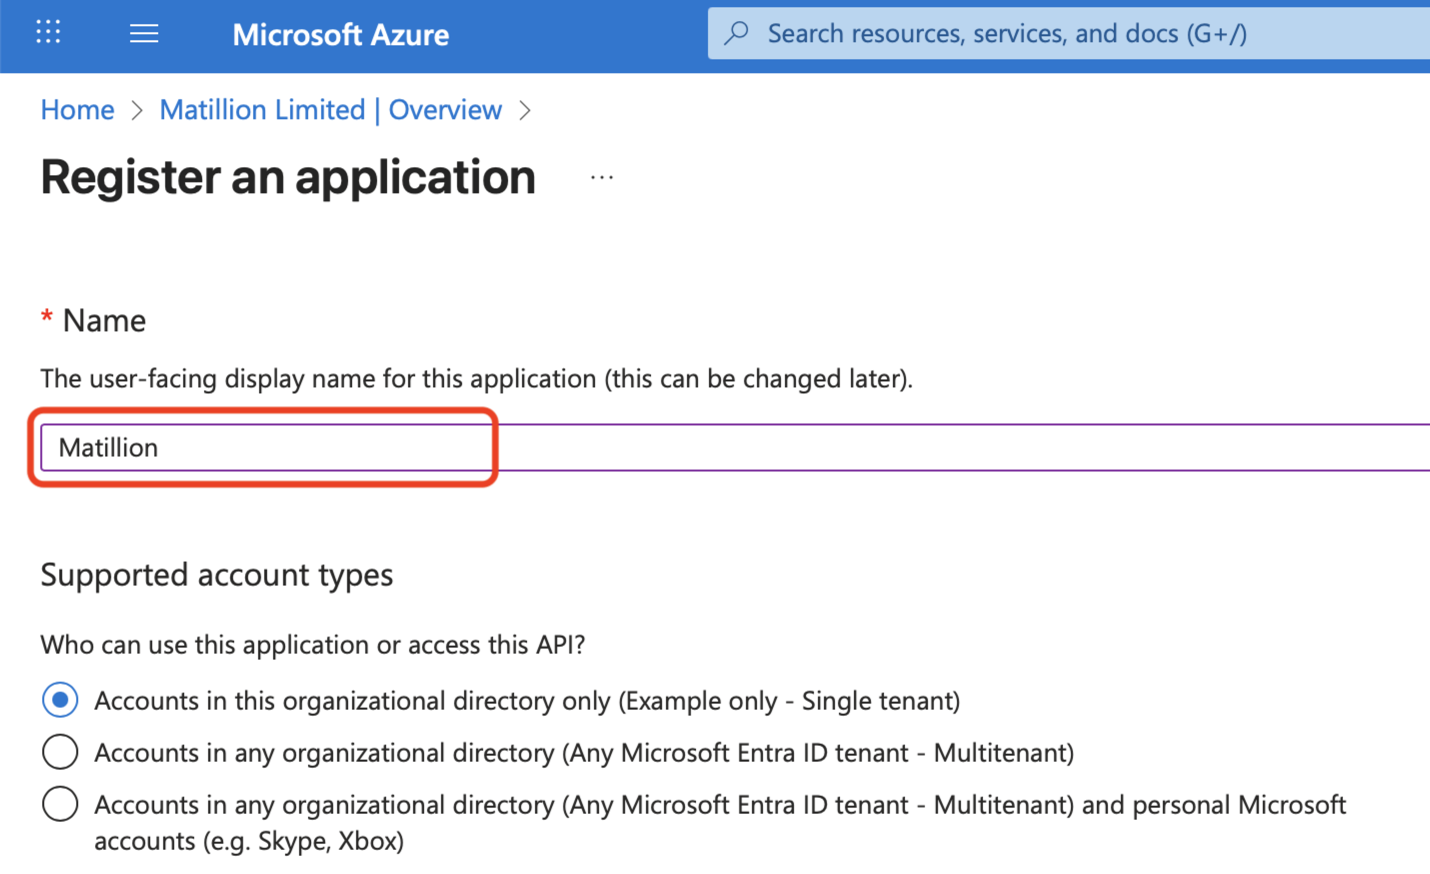The height and width of the screenshot is (874, 1430).
Task: Click the single tenant option label text
Action: [527, 700]
